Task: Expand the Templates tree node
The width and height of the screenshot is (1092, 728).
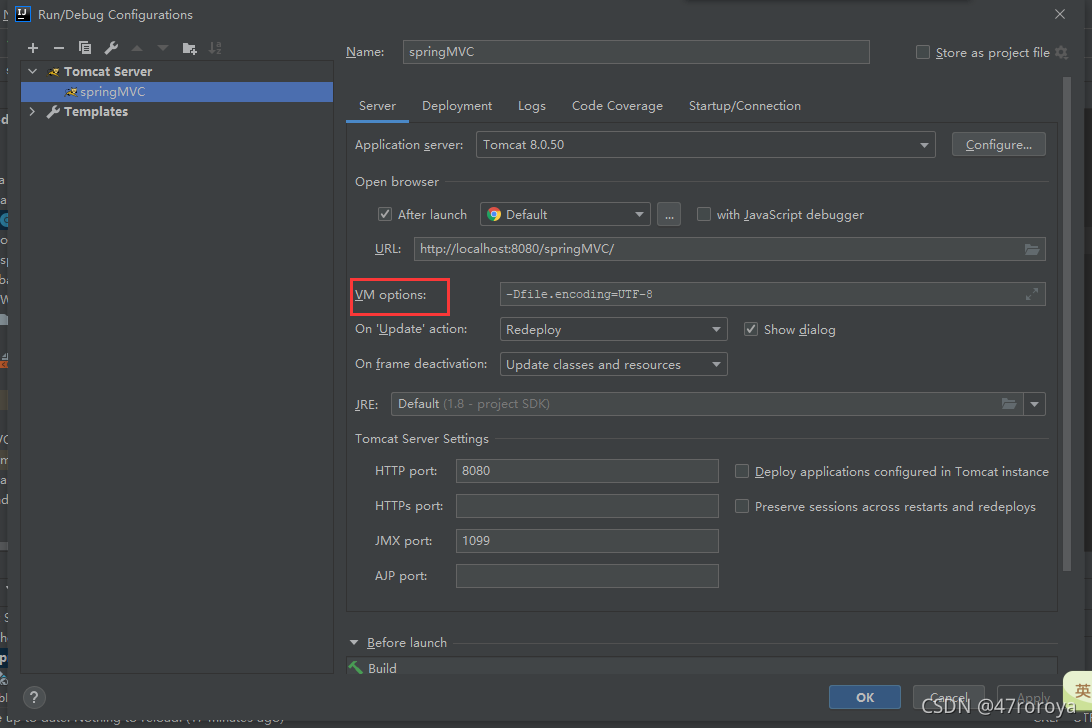Action: point(32,111)
